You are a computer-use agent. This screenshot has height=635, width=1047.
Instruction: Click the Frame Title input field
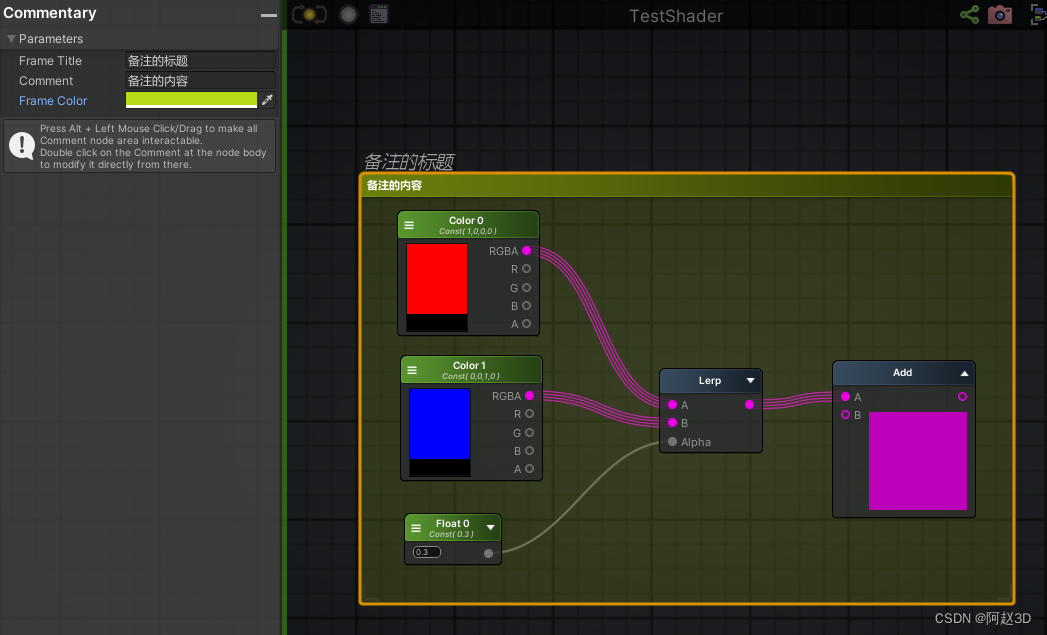pos(200,61)
